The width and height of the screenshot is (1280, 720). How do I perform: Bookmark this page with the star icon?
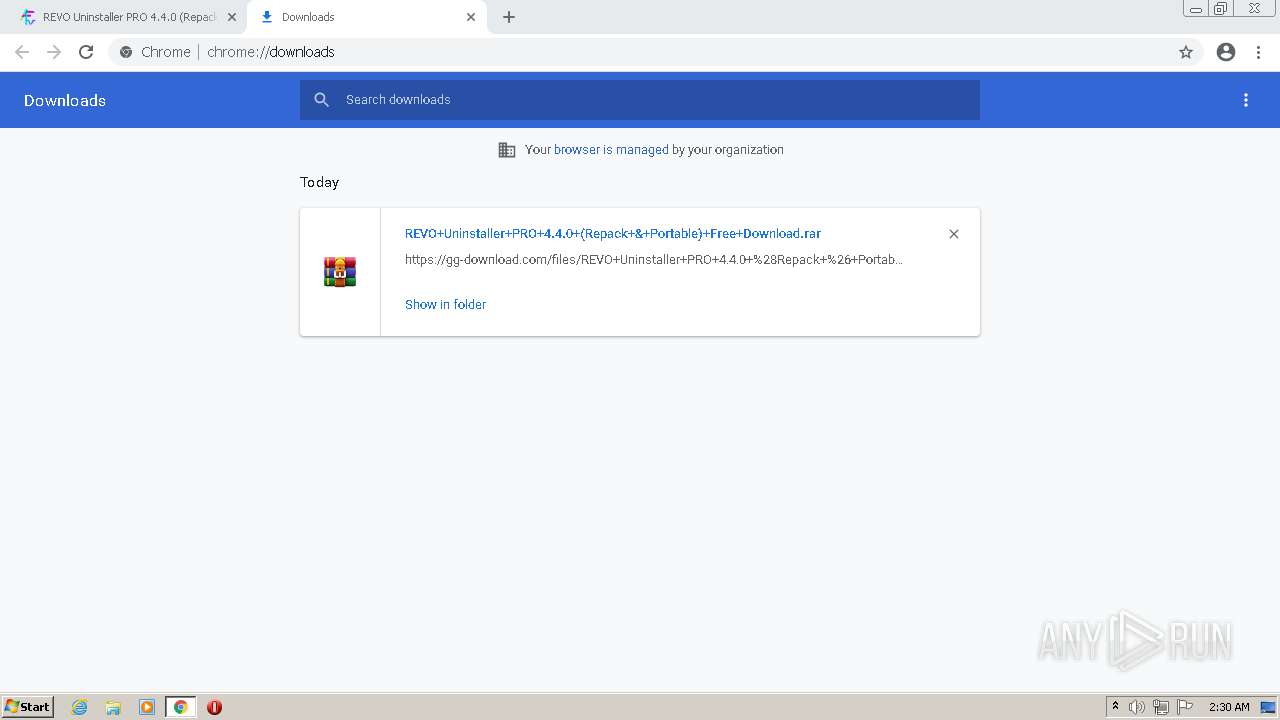[x=1186, y=52]
